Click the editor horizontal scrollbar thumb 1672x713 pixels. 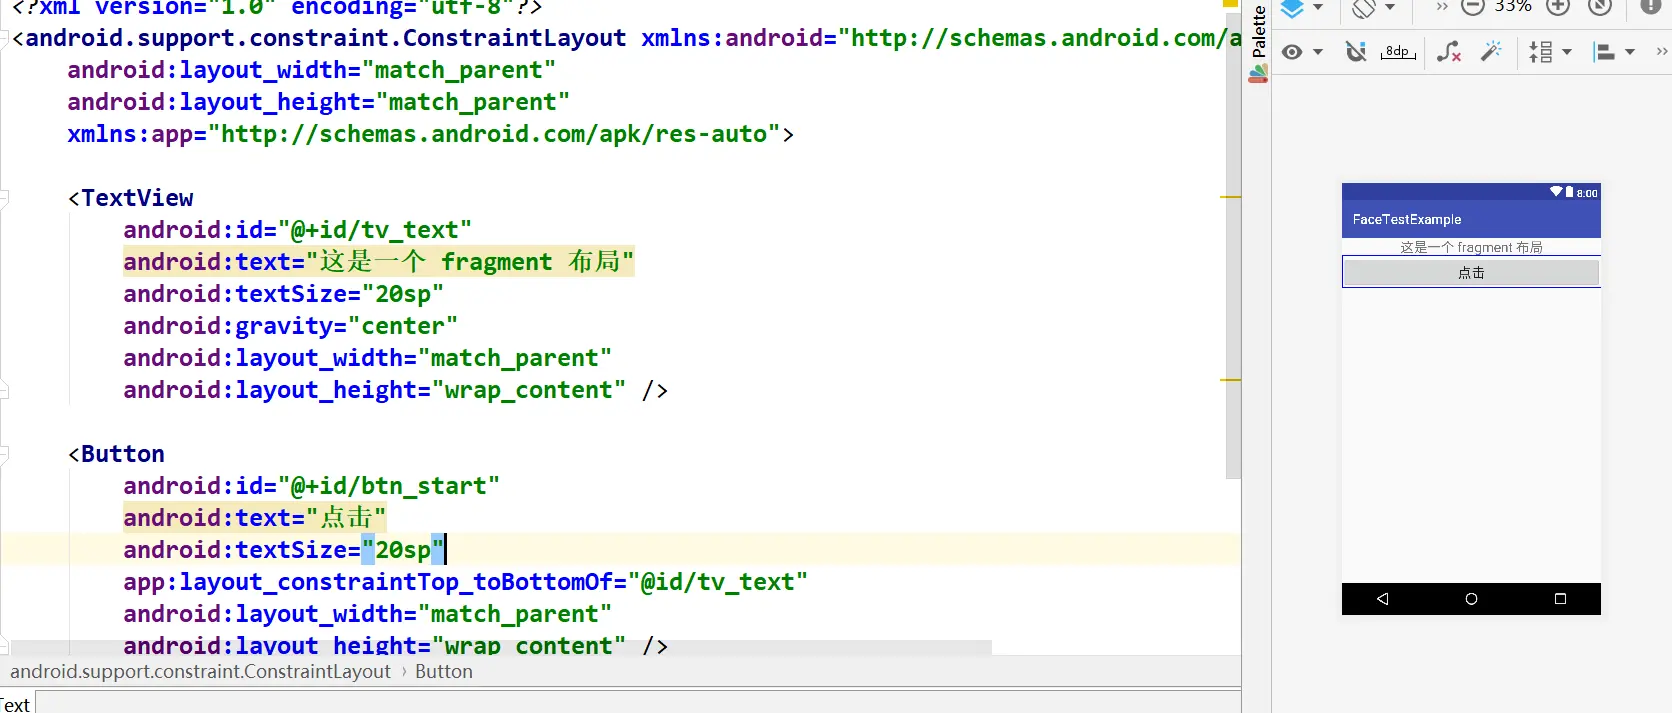501,647
